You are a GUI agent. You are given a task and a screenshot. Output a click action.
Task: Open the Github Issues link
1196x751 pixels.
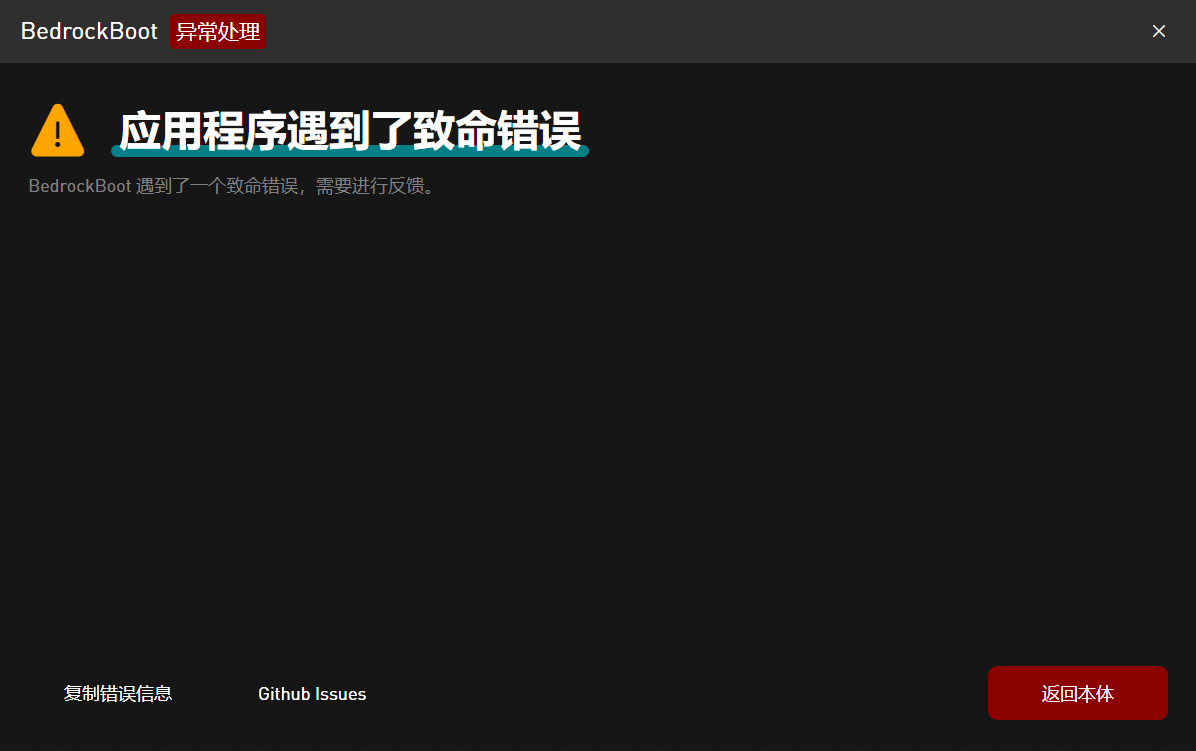pos(312,694)
